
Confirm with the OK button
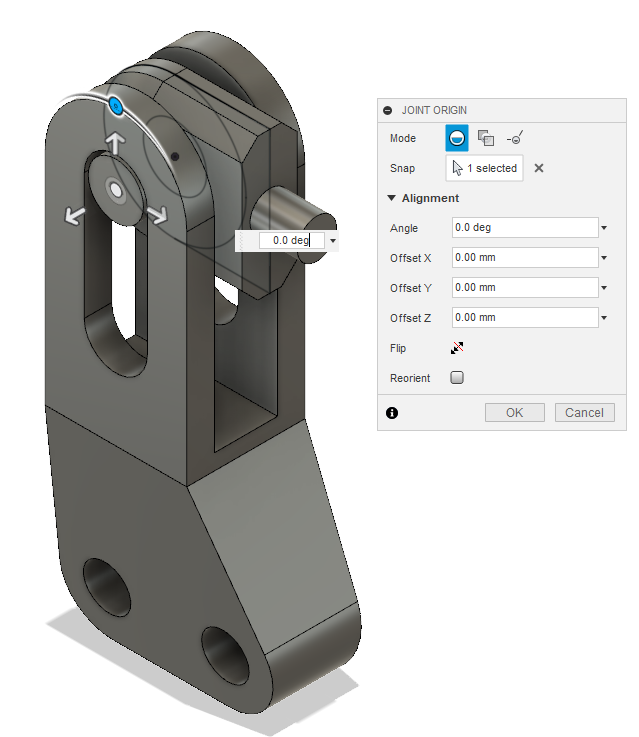514,412
